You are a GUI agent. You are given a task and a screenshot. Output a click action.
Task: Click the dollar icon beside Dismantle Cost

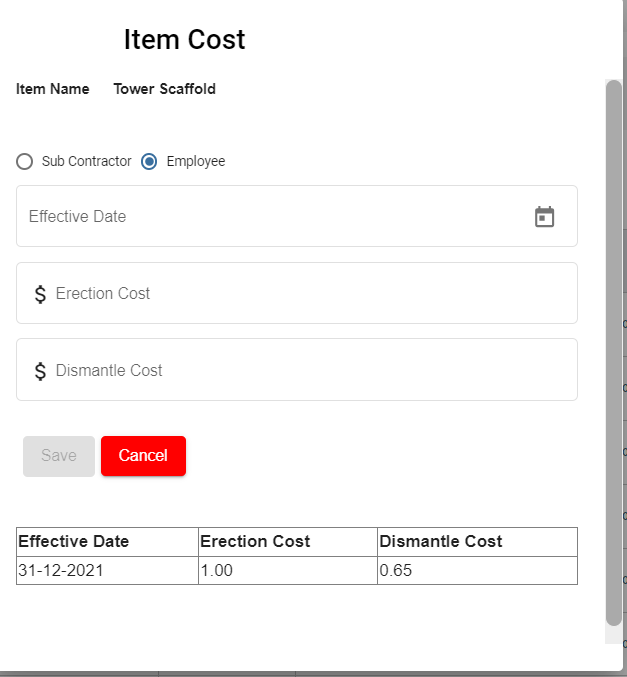click(x=40, y=371)
